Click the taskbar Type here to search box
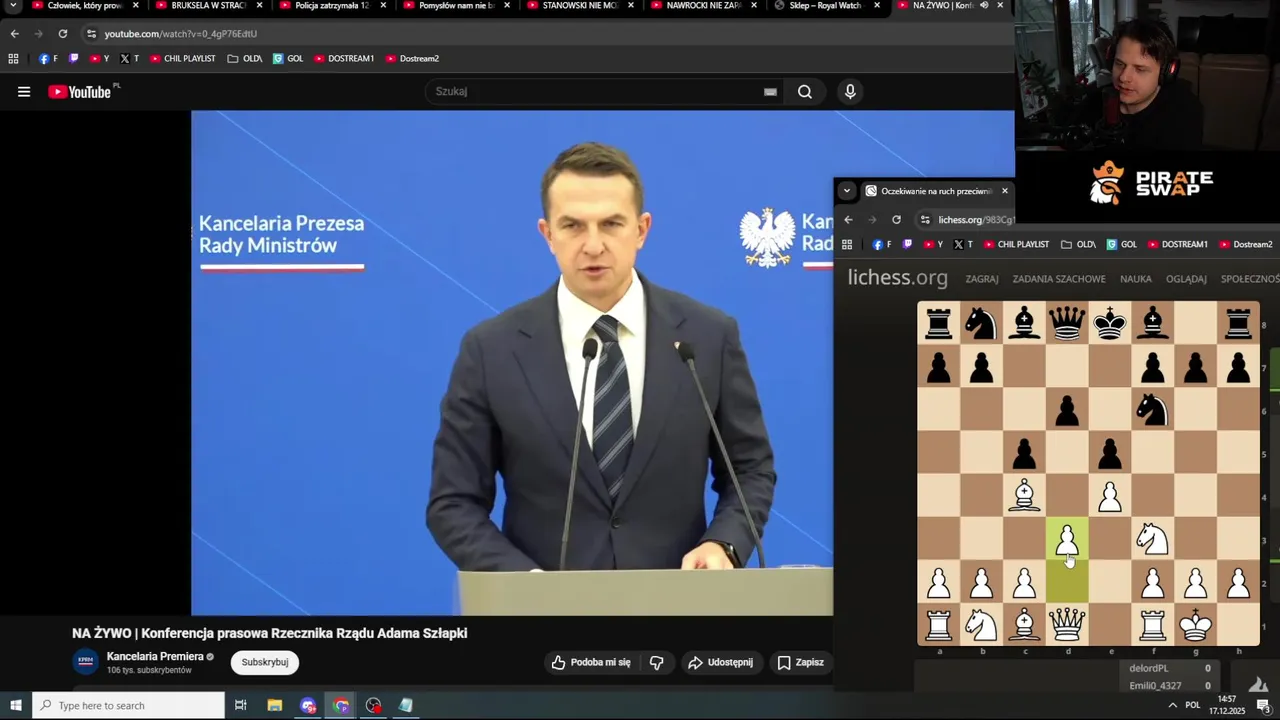Viewport: 1280px width, 720px height. [128, 705]
